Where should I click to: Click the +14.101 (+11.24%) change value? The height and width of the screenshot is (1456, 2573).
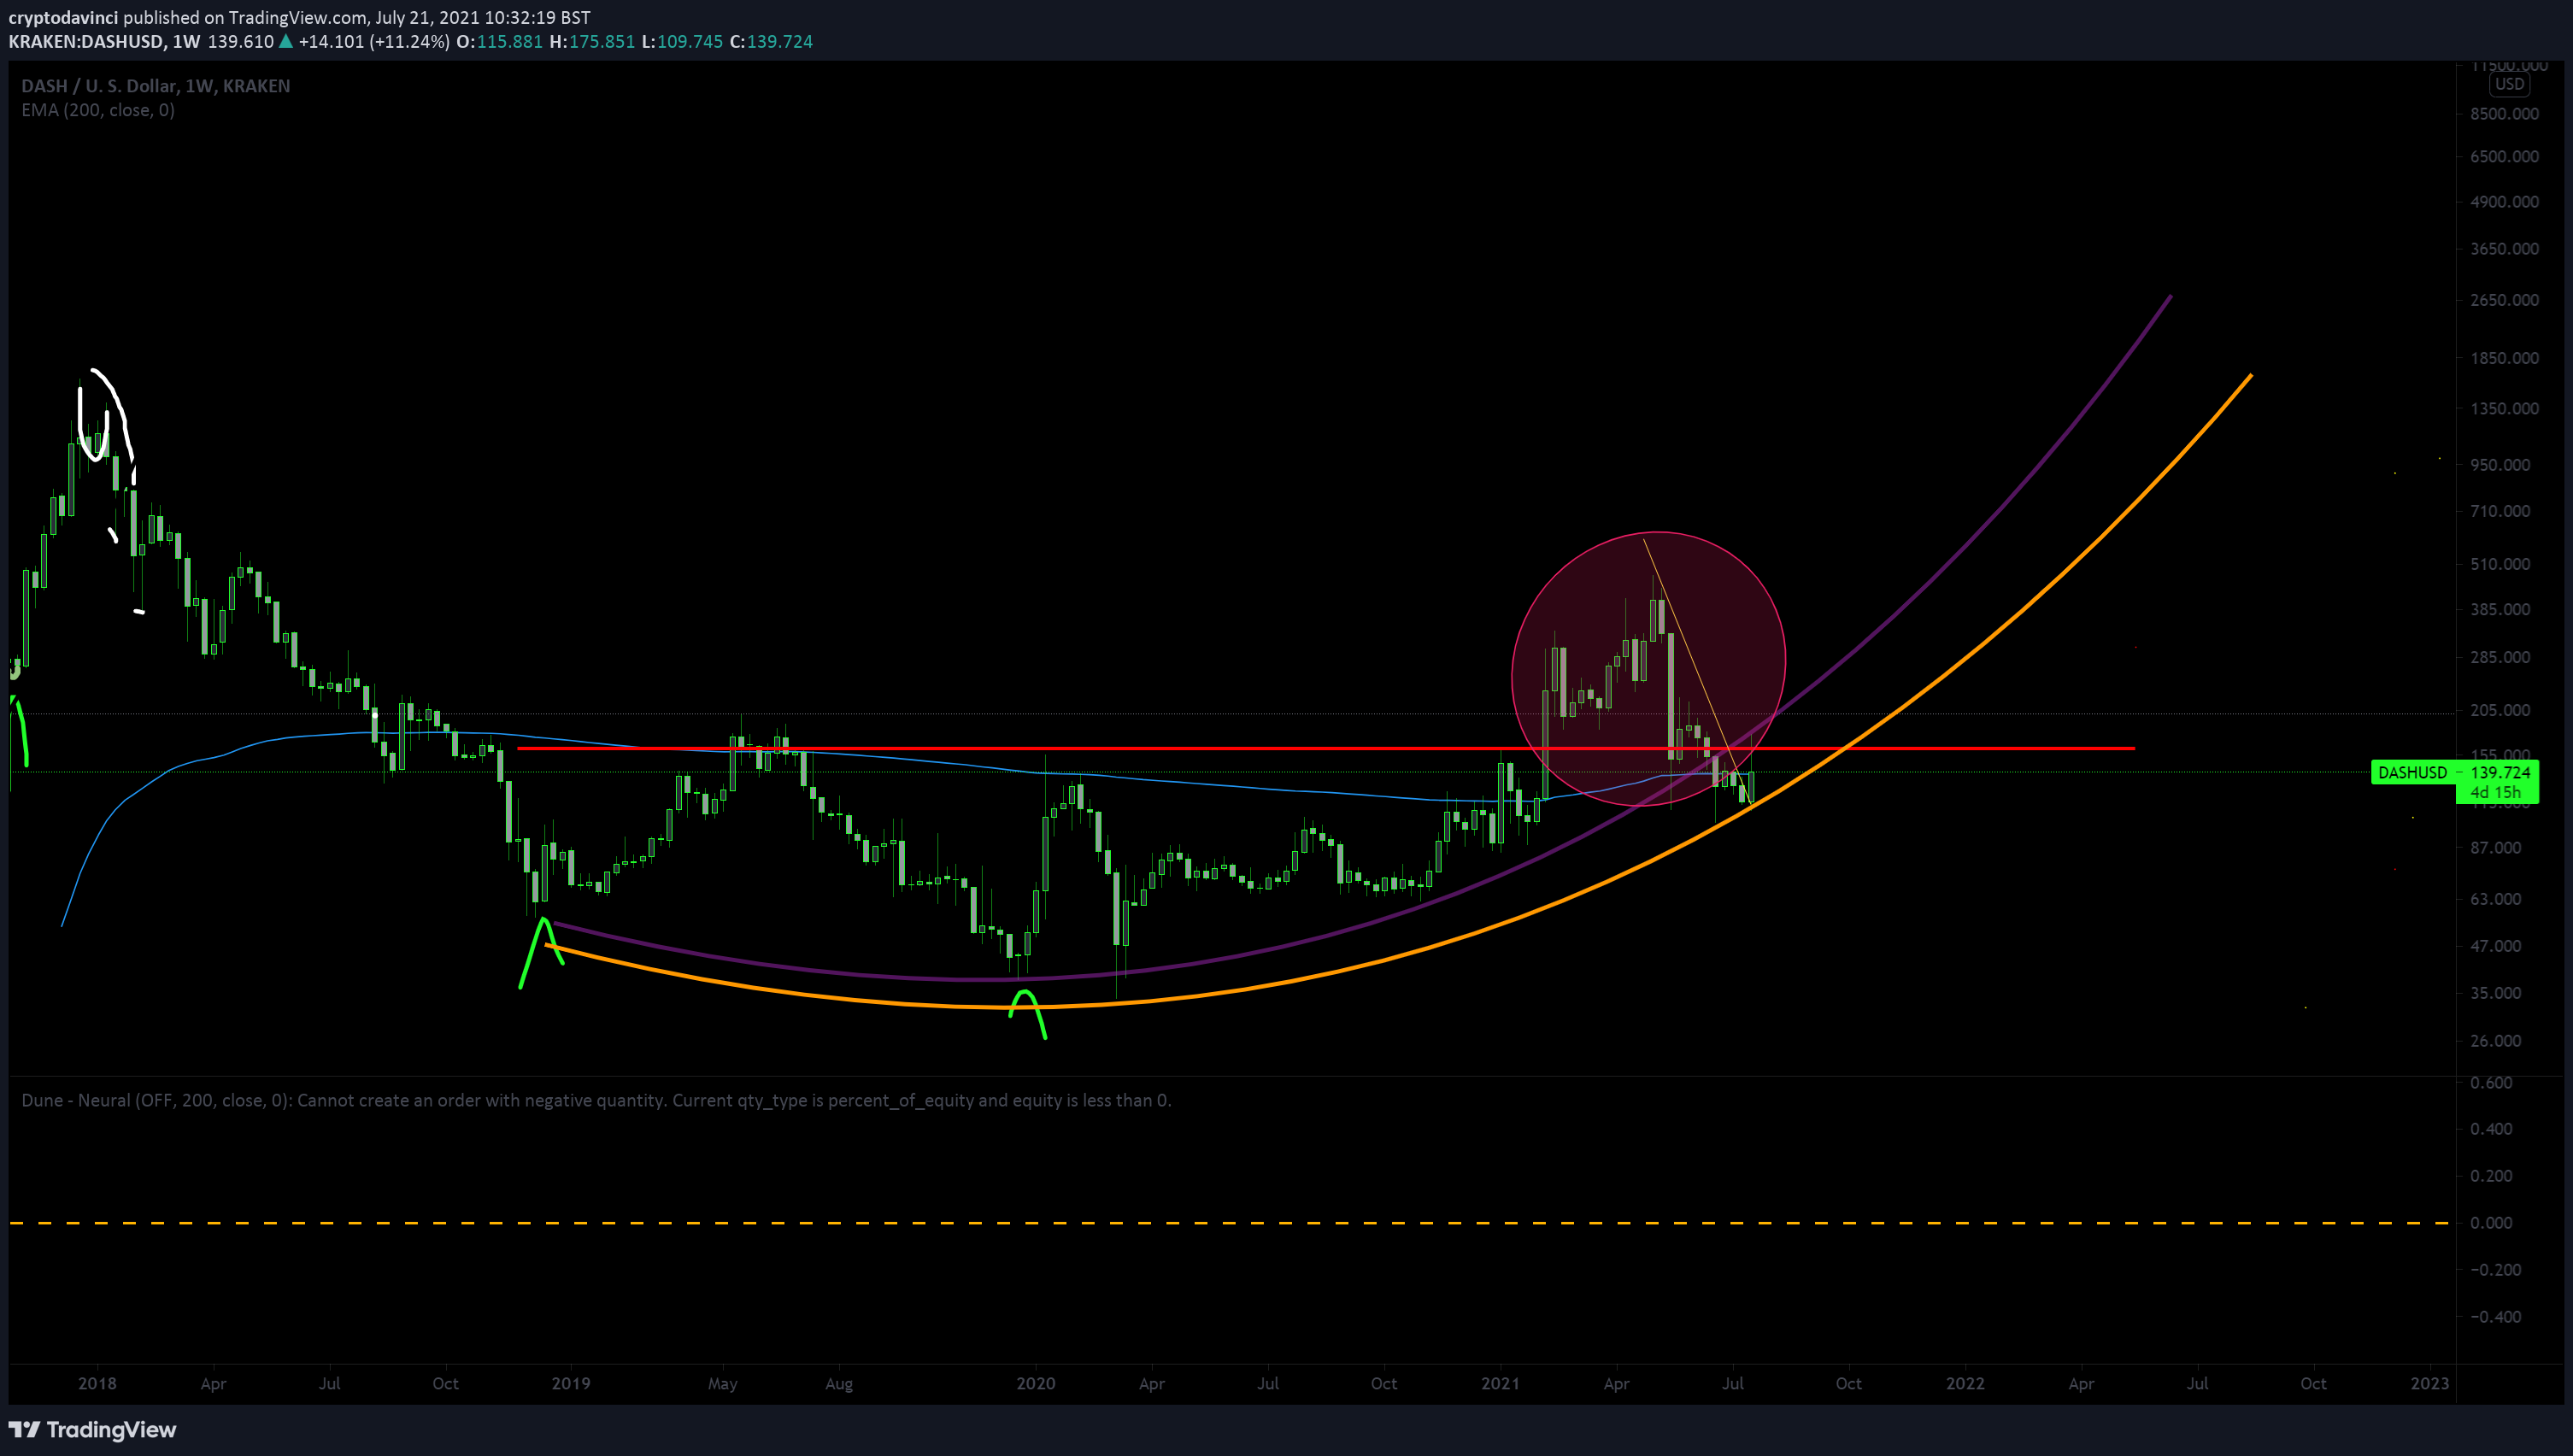374,41
